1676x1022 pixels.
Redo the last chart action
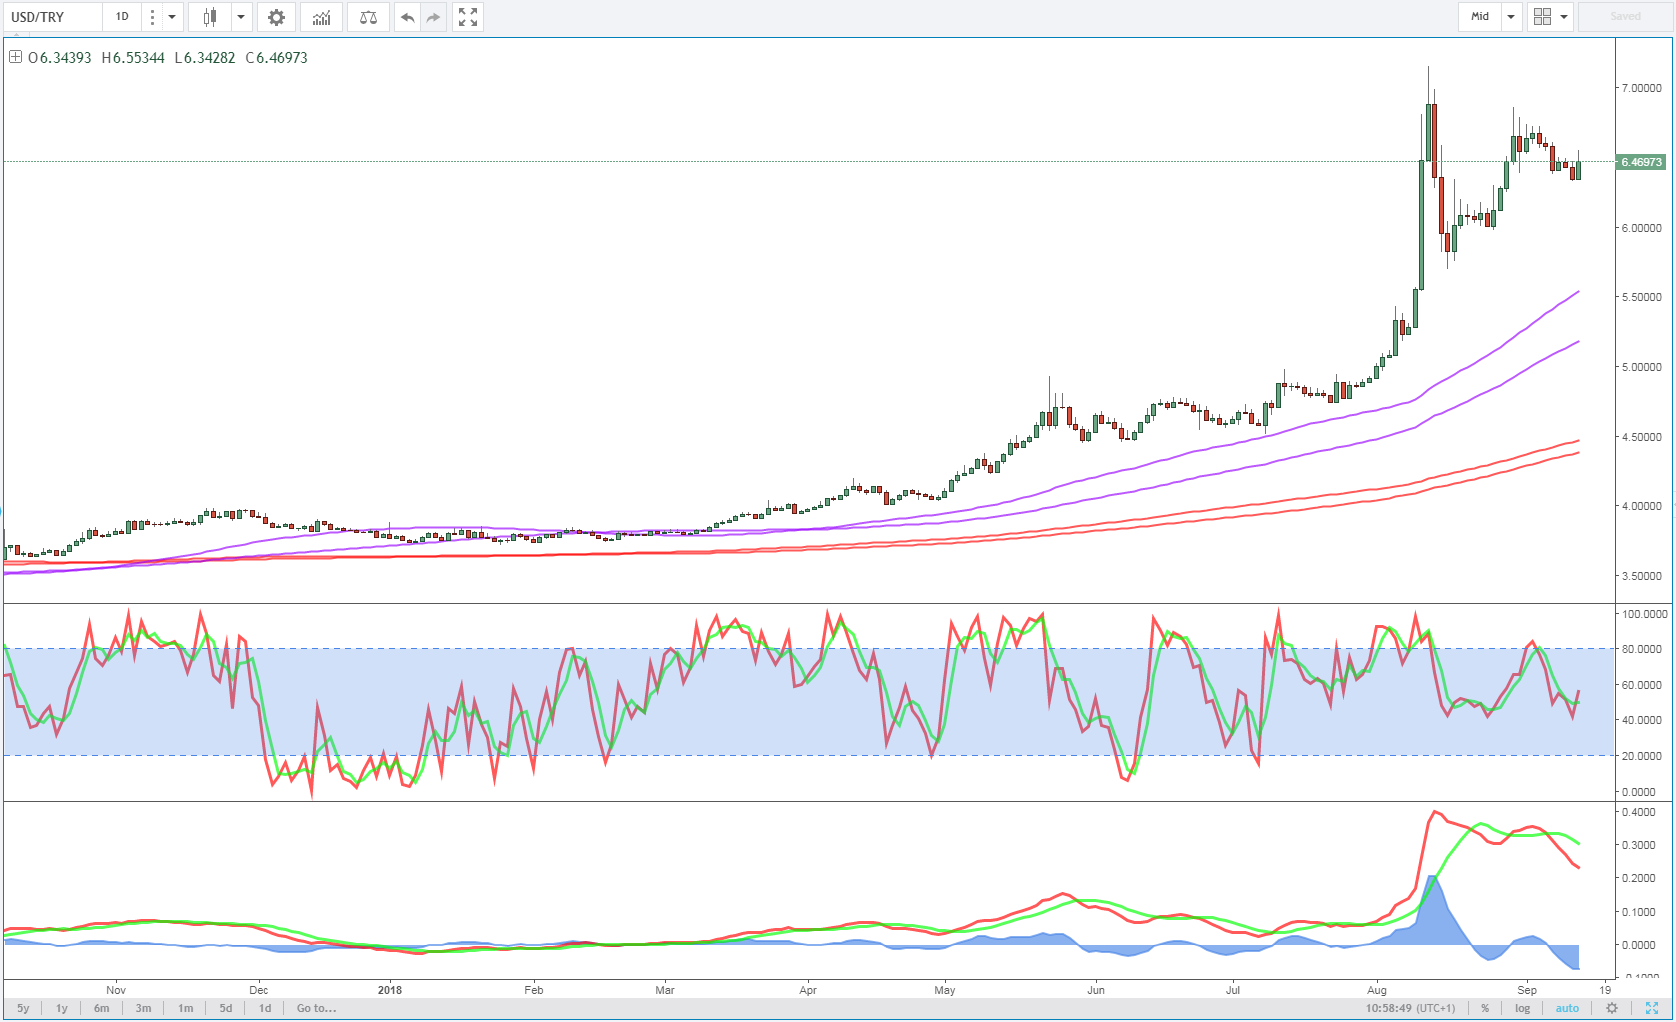(x=433, y=17)
